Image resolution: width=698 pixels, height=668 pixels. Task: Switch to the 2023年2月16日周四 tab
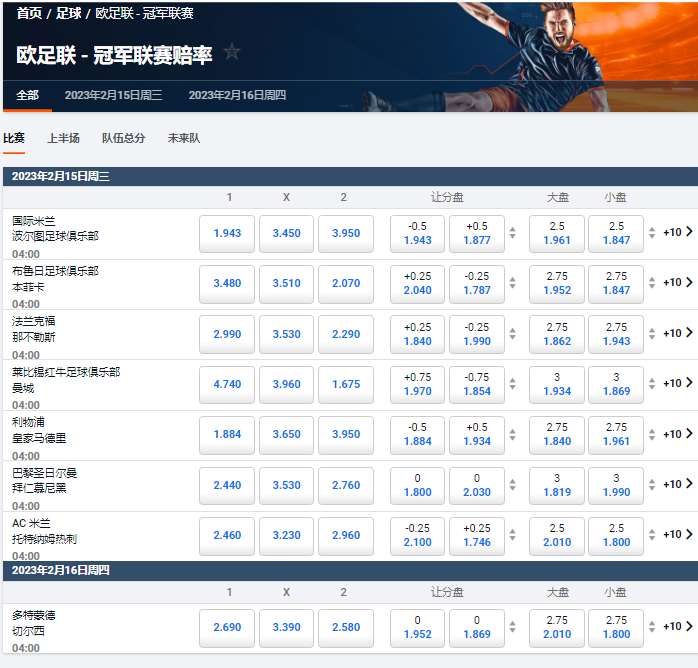click(x=237, y=95)
